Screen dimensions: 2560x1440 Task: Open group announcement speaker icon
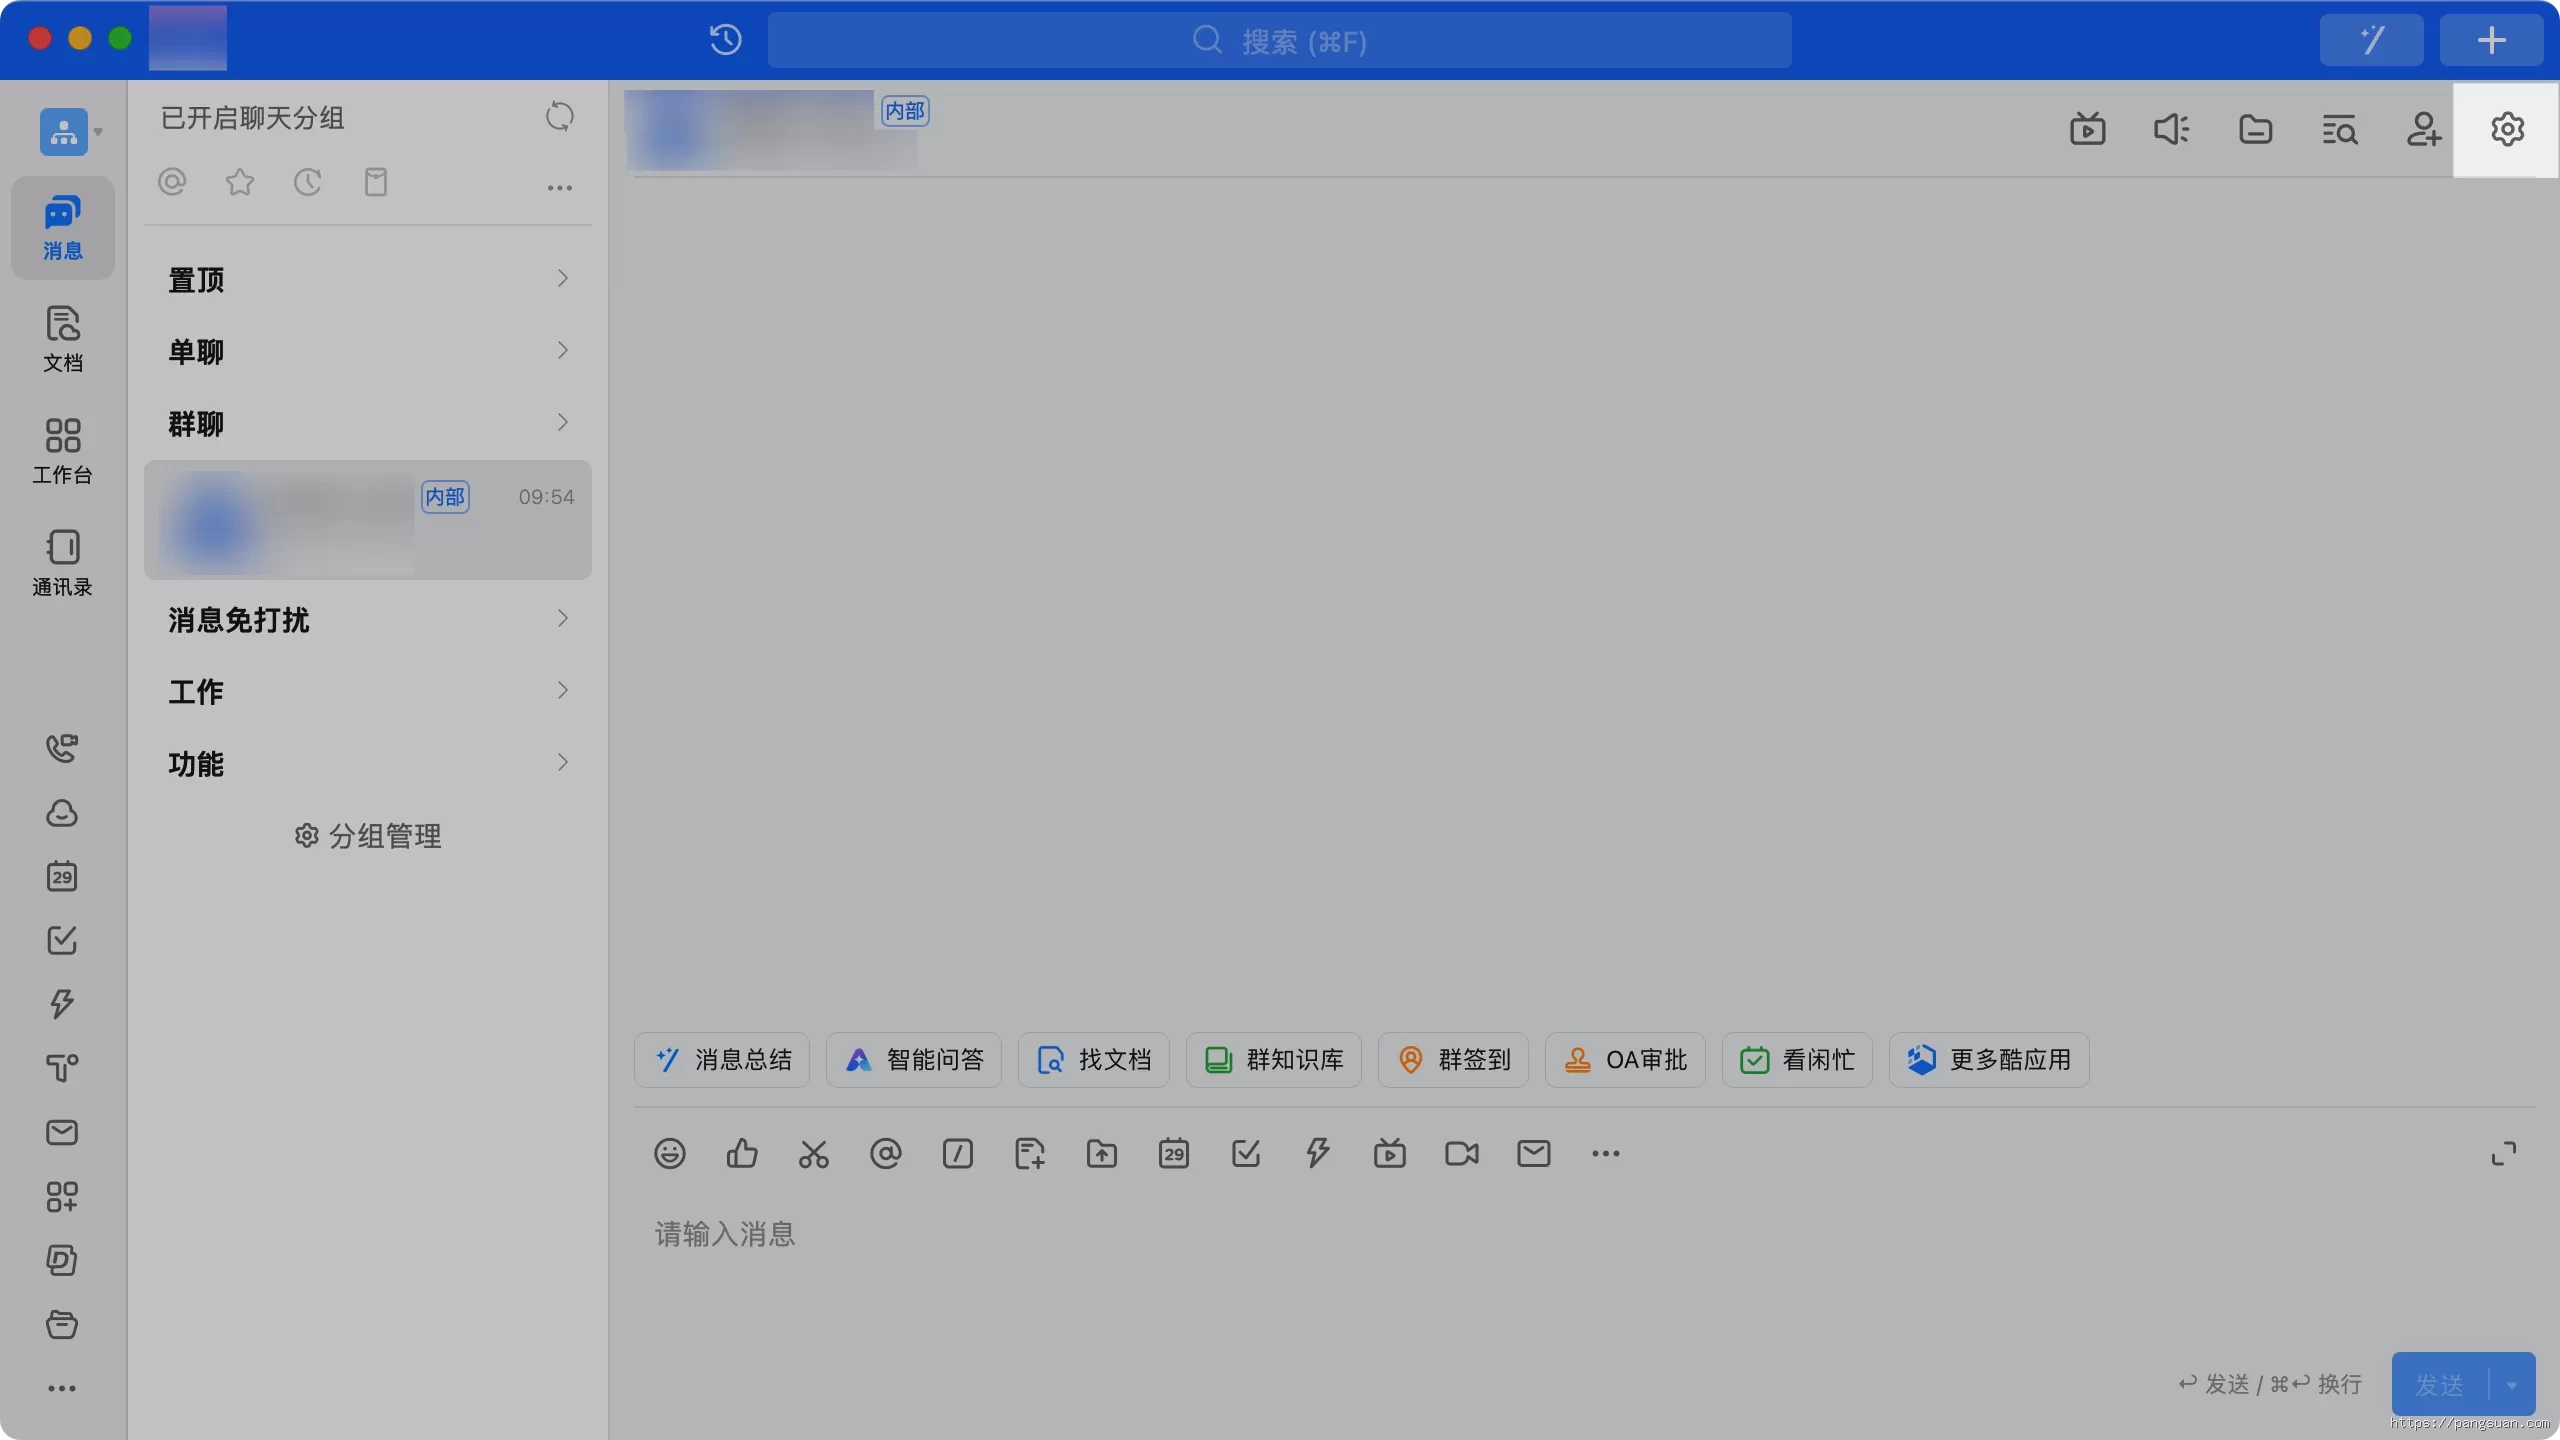[x=2171, y=130]
